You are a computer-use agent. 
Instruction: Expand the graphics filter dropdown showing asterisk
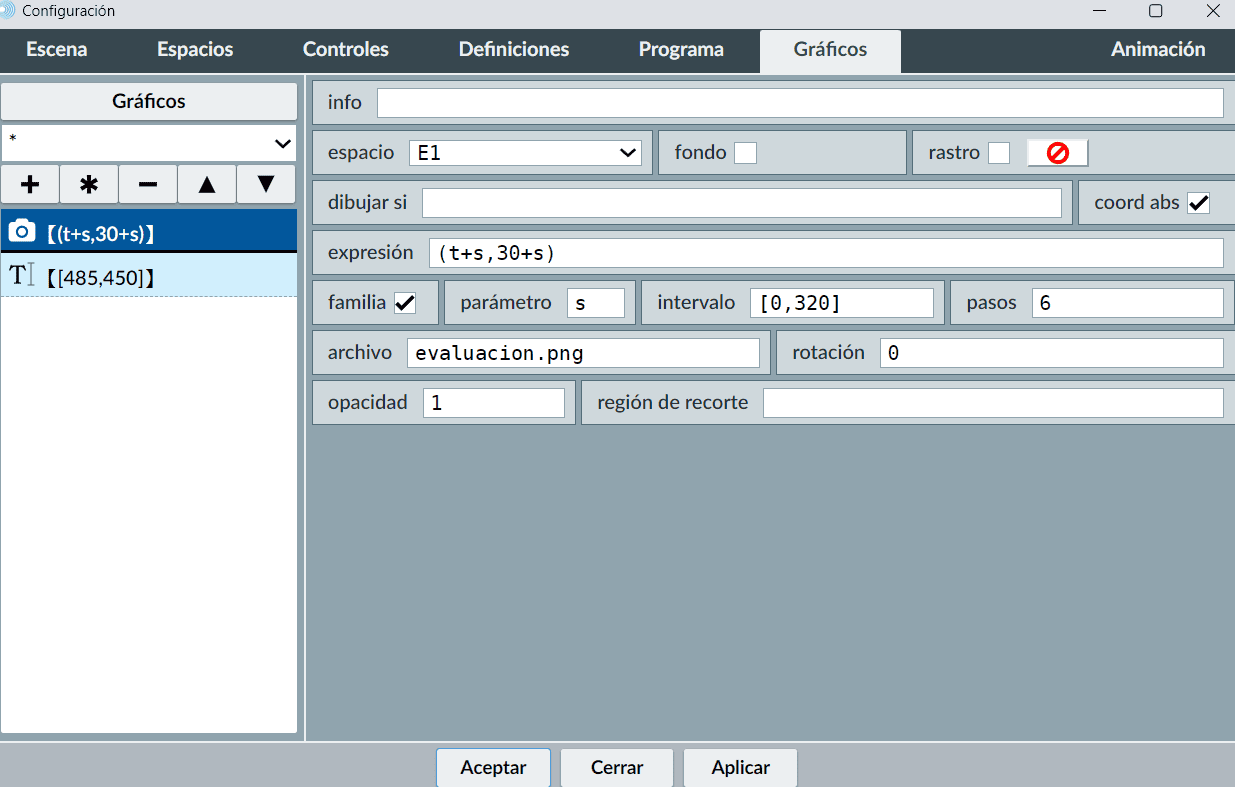(149, 143)
